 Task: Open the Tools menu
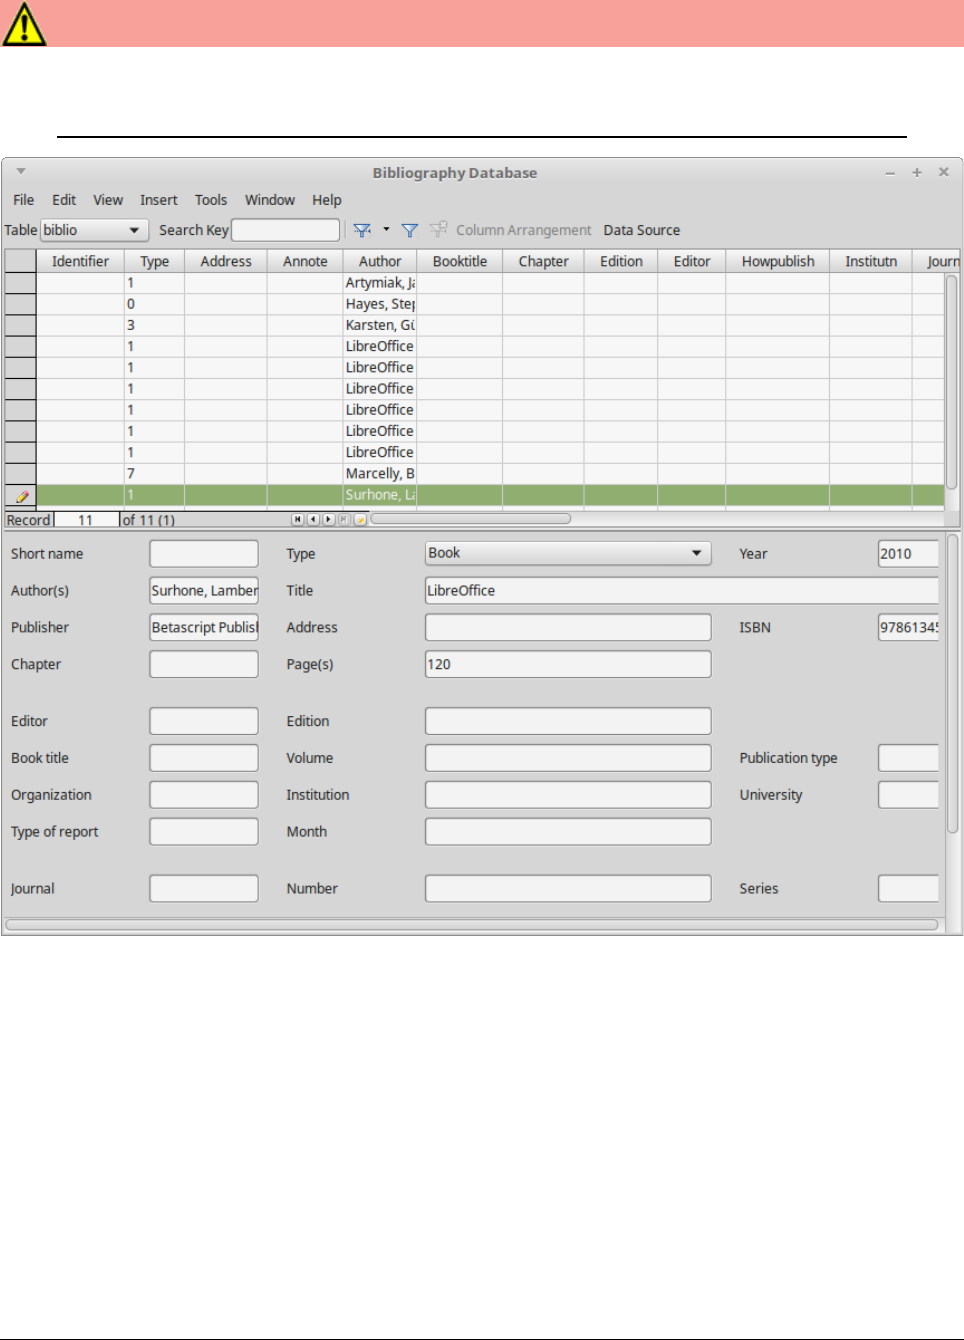(x=211, y=200)
